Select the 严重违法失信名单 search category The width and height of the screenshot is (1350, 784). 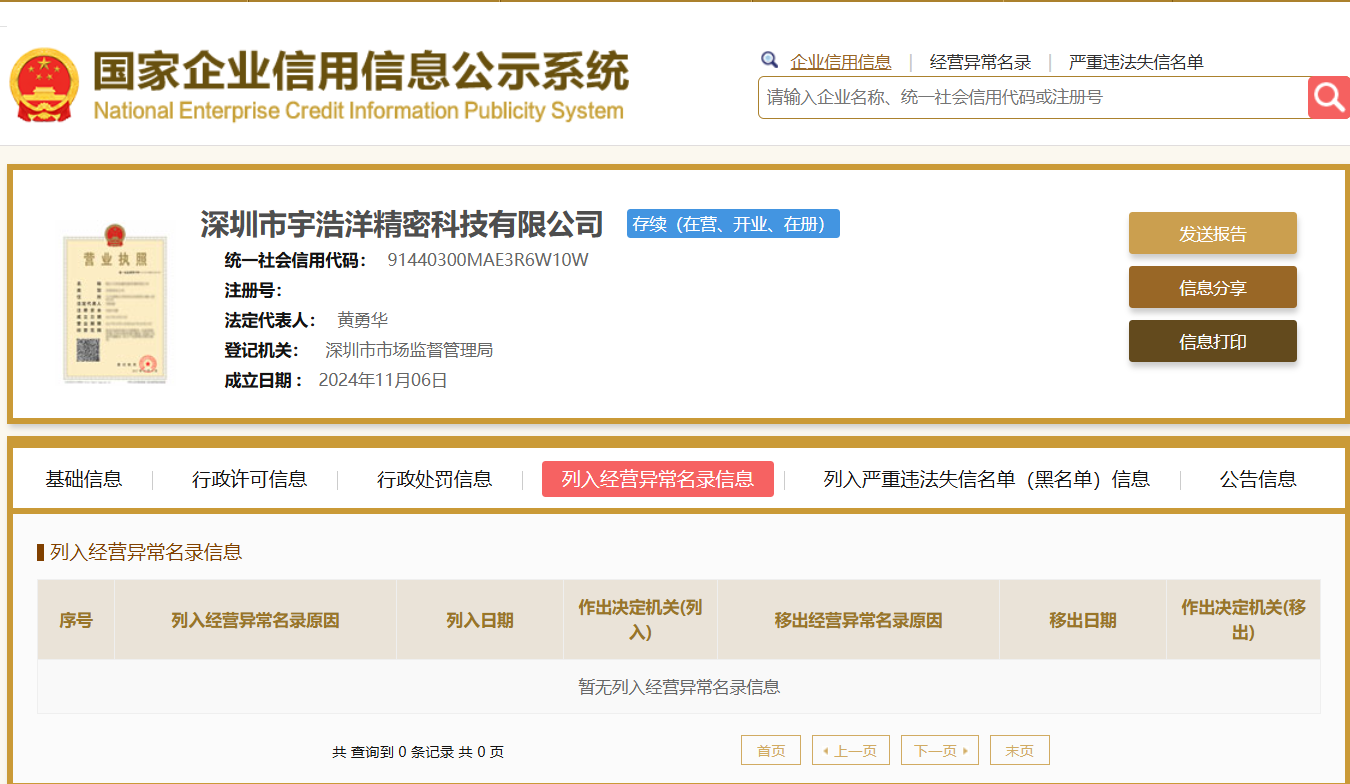coord(1136,62)
